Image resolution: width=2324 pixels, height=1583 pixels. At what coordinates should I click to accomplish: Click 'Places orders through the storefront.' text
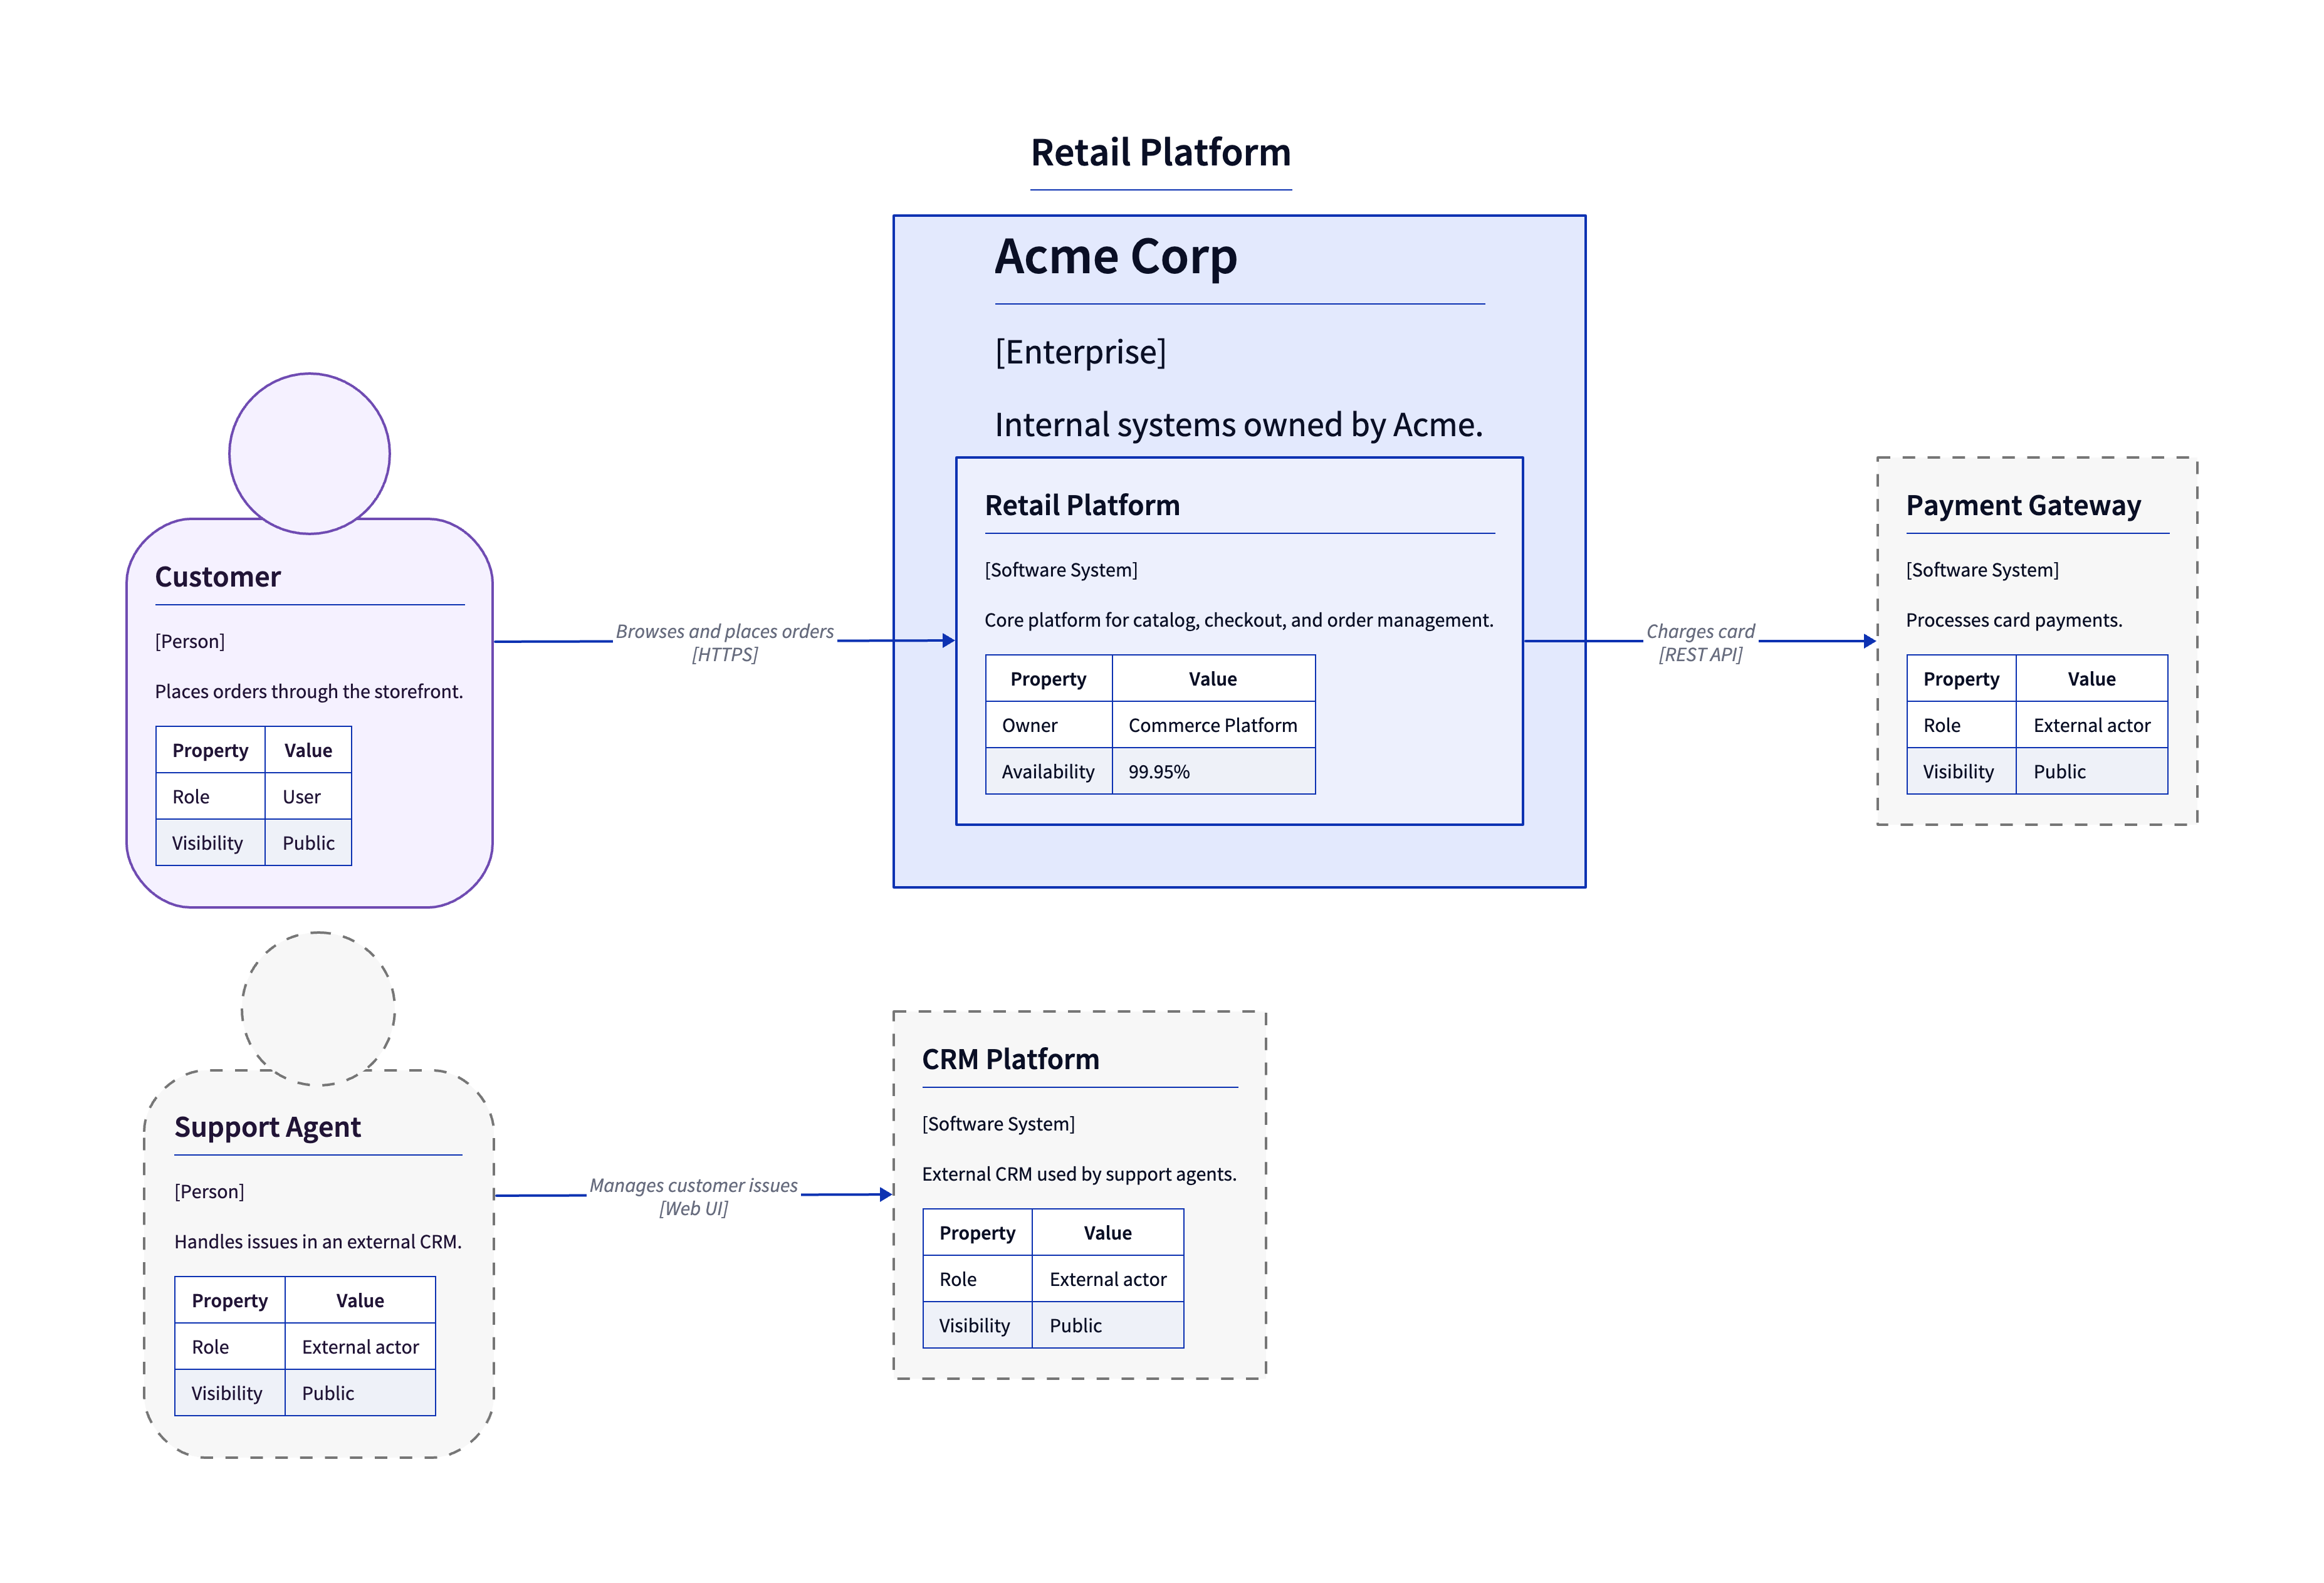tap(309, 691)
